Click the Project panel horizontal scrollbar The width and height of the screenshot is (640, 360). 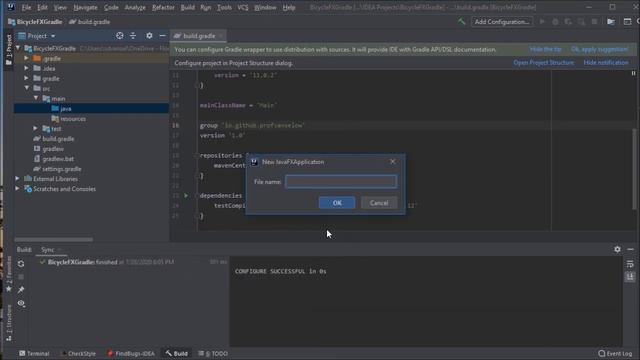click(x=53, y=240)
